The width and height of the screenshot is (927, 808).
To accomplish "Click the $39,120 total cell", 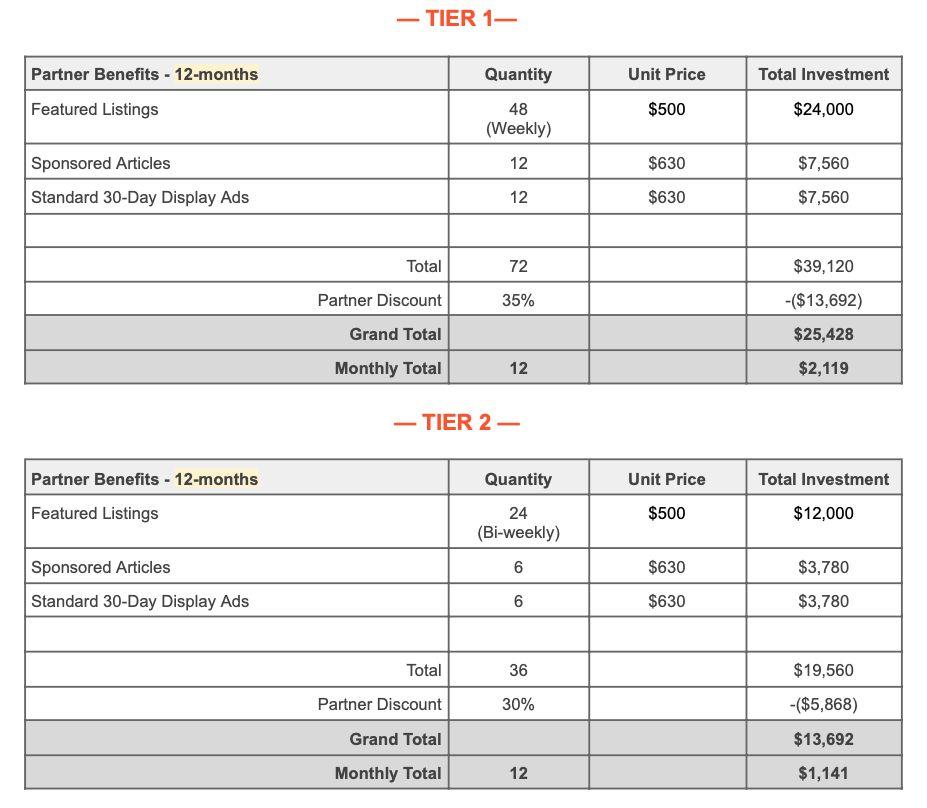I will [x=824, y=265].
